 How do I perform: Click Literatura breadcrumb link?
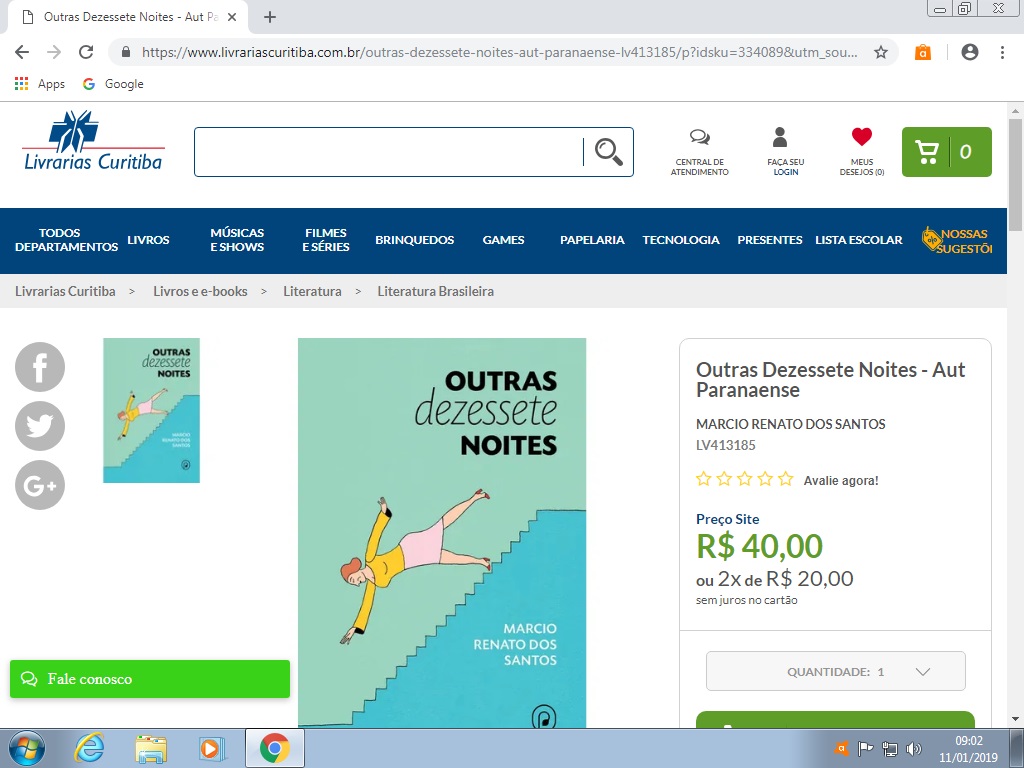(x=312, y=291)
